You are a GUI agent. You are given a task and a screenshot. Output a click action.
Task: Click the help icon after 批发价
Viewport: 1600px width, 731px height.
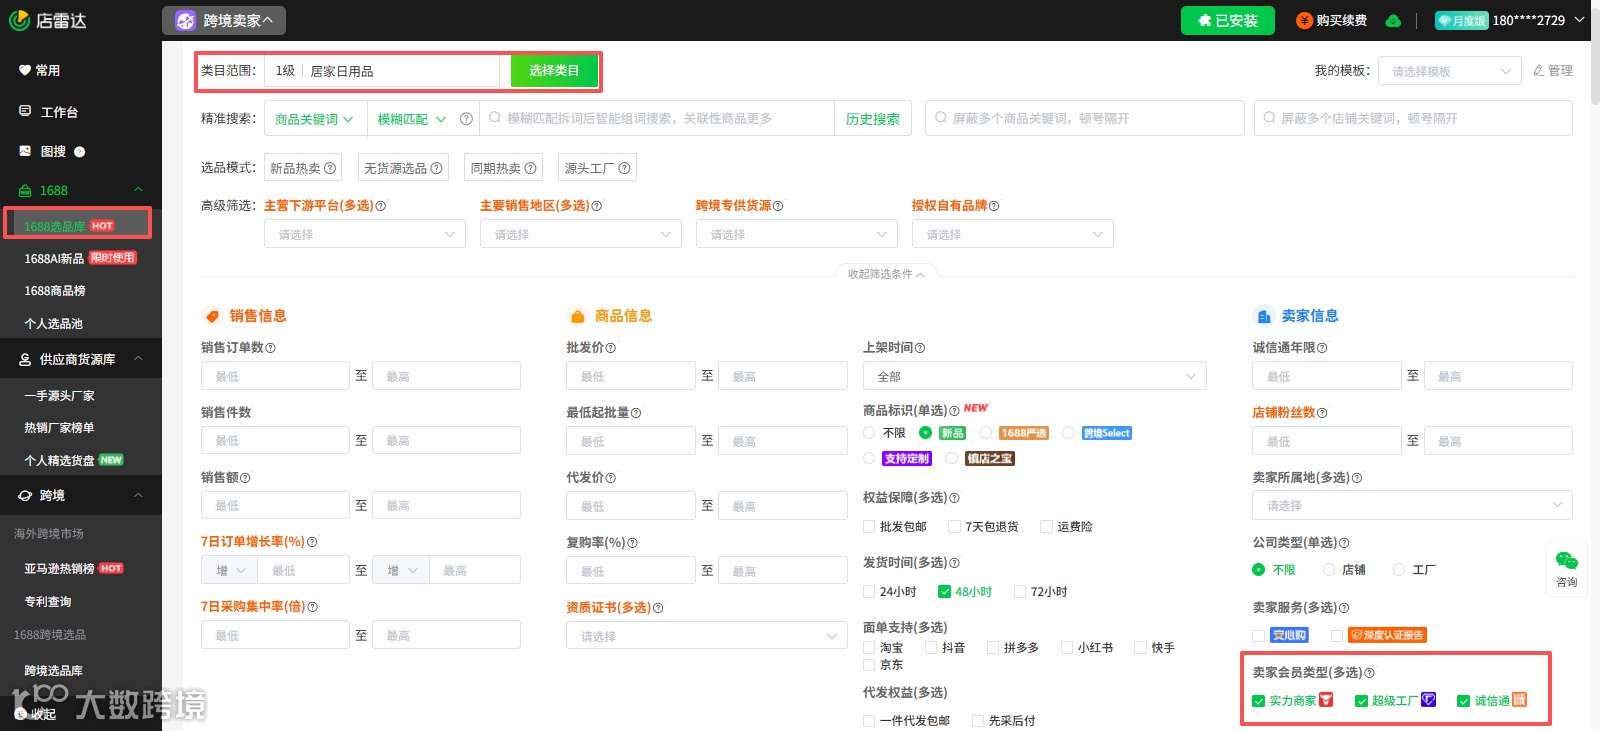(x=611, y=348)
